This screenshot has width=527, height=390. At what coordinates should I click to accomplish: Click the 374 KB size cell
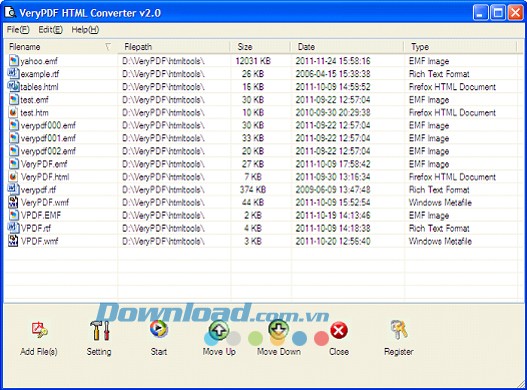[253, 190]
